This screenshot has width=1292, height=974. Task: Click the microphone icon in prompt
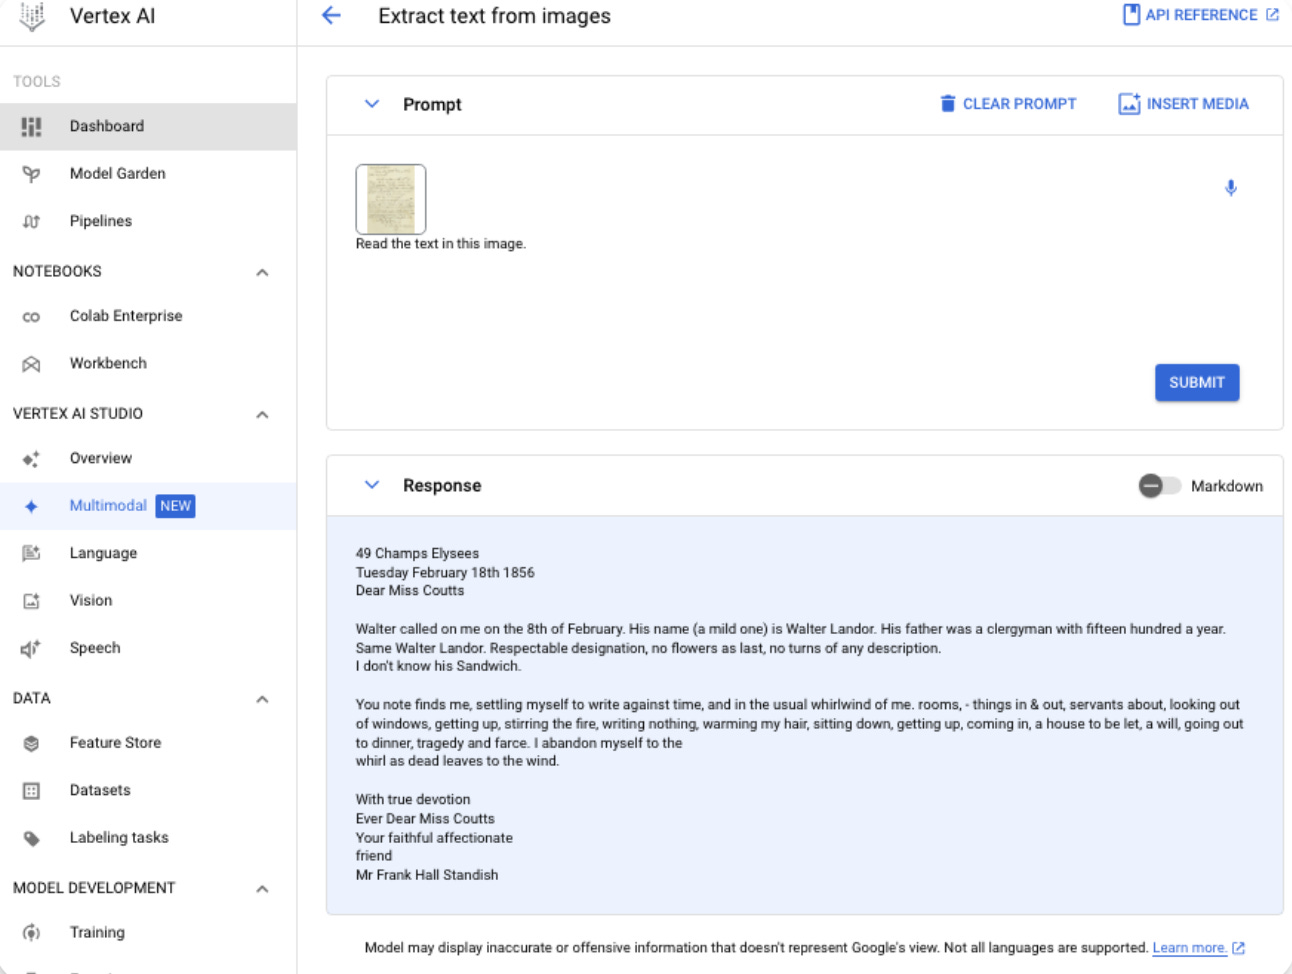(1231, 188)
